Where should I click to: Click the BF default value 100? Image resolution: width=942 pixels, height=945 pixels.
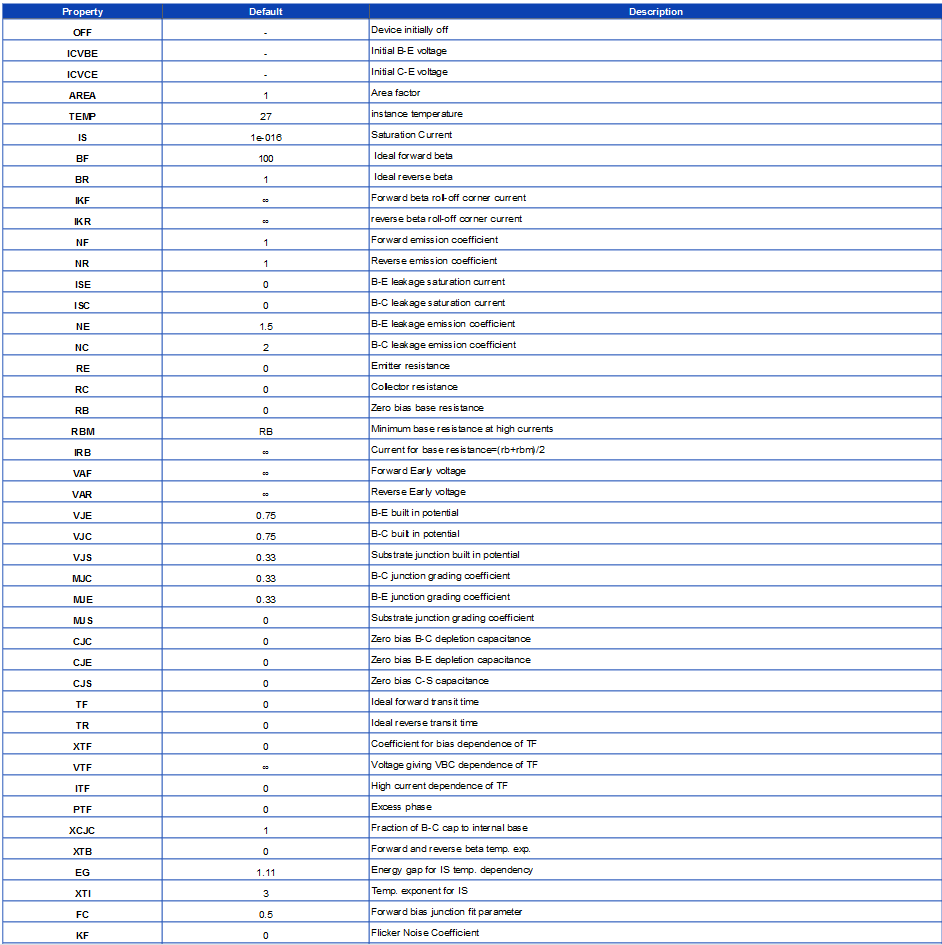[x=266, y=159]
